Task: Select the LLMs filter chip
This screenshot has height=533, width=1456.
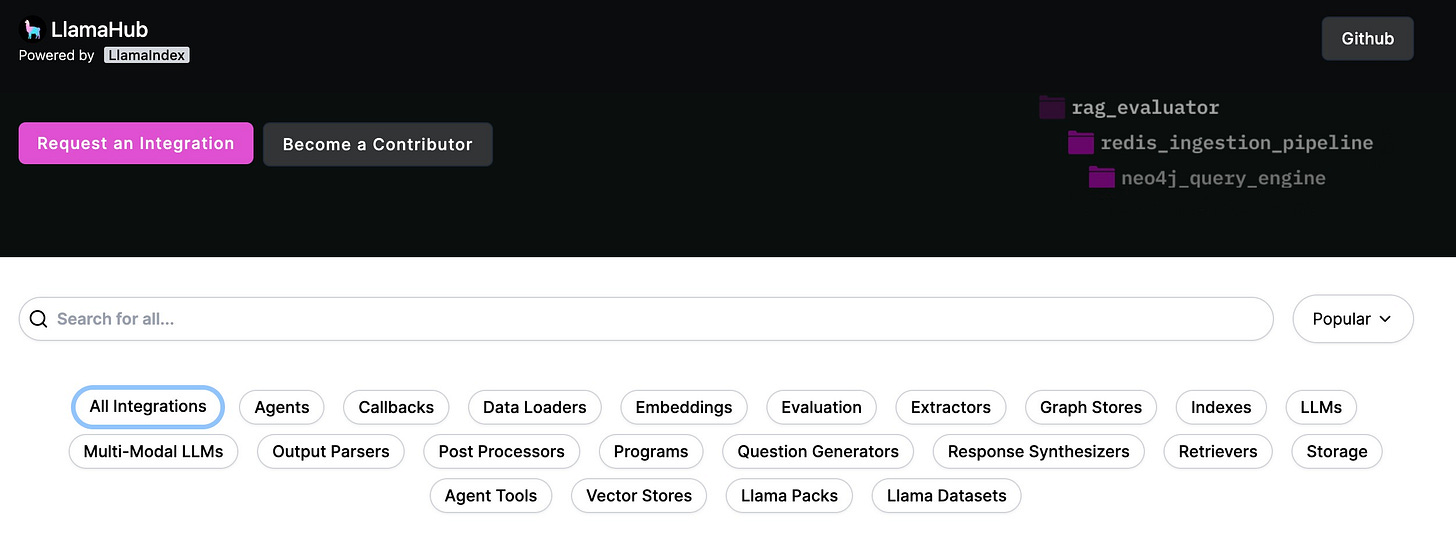Action: coord(1321,407)
